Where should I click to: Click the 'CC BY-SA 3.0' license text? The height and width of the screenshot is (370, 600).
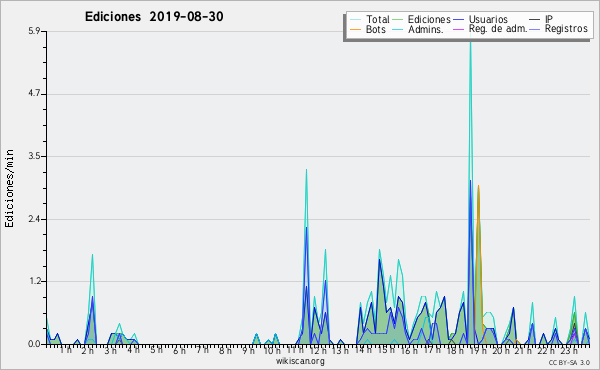tap(569, 362)
